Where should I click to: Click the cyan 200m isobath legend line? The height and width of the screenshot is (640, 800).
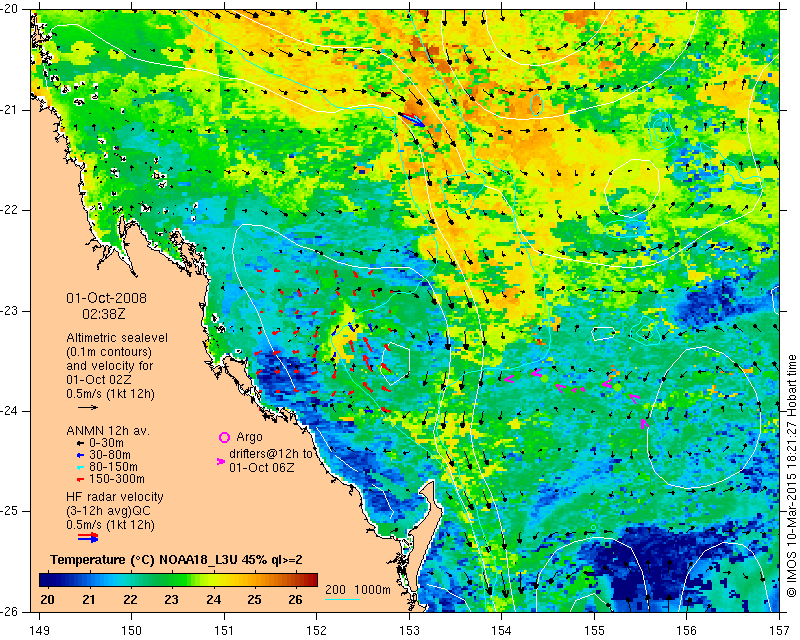coord(342,599)
